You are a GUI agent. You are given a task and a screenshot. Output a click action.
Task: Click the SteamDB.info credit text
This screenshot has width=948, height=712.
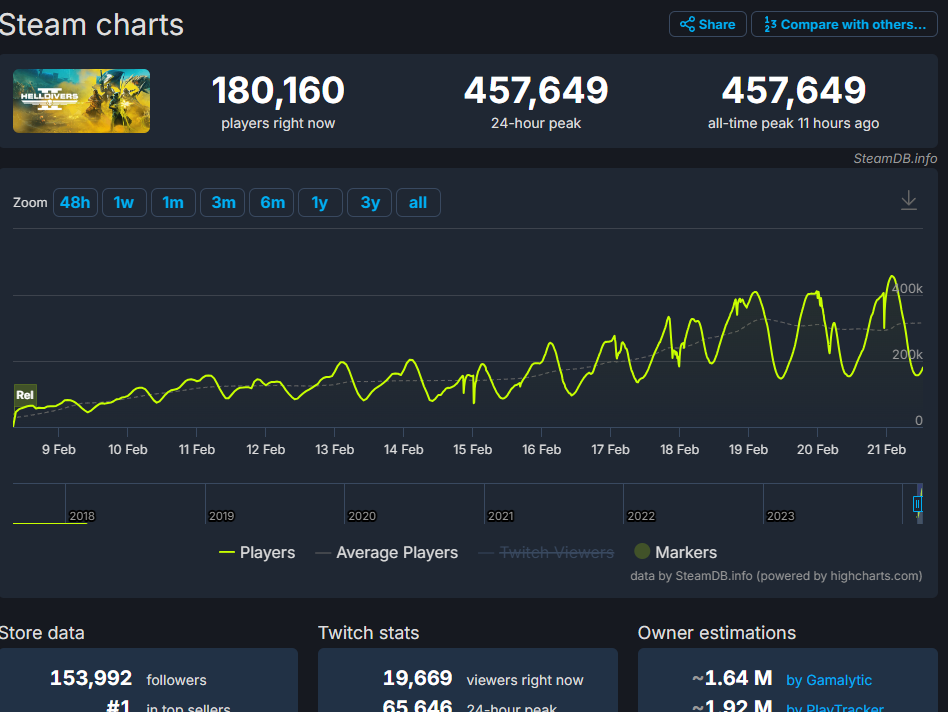pyautogui.click(x=895, y=158)
